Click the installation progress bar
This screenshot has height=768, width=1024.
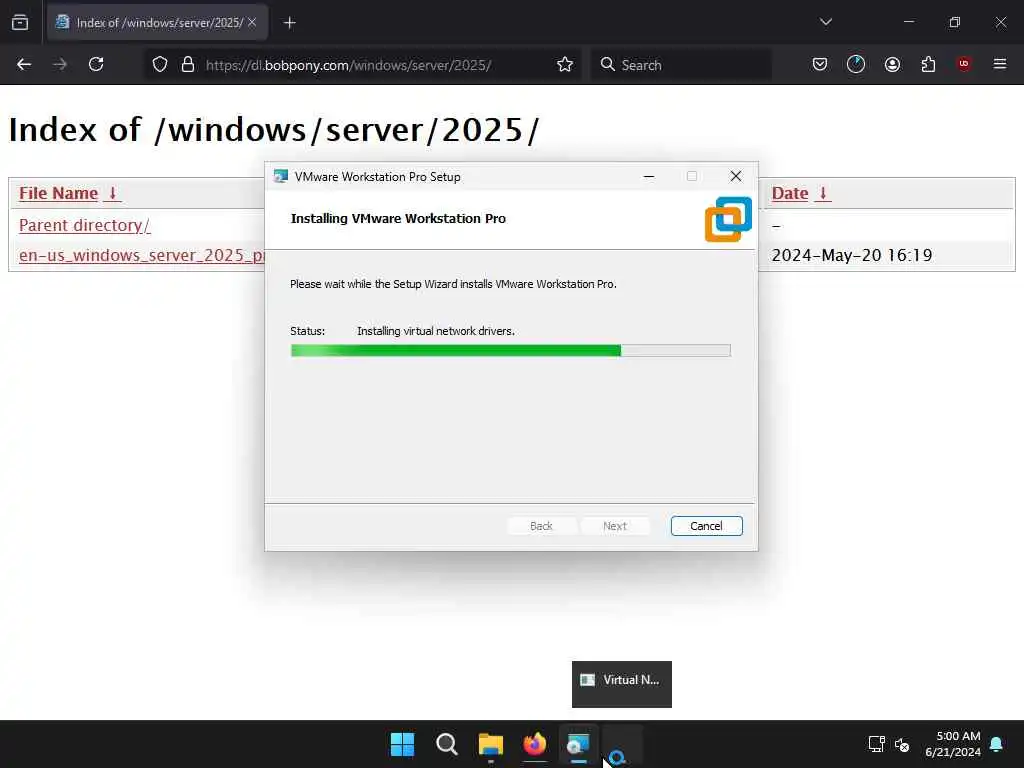click(x=510, y=351)
